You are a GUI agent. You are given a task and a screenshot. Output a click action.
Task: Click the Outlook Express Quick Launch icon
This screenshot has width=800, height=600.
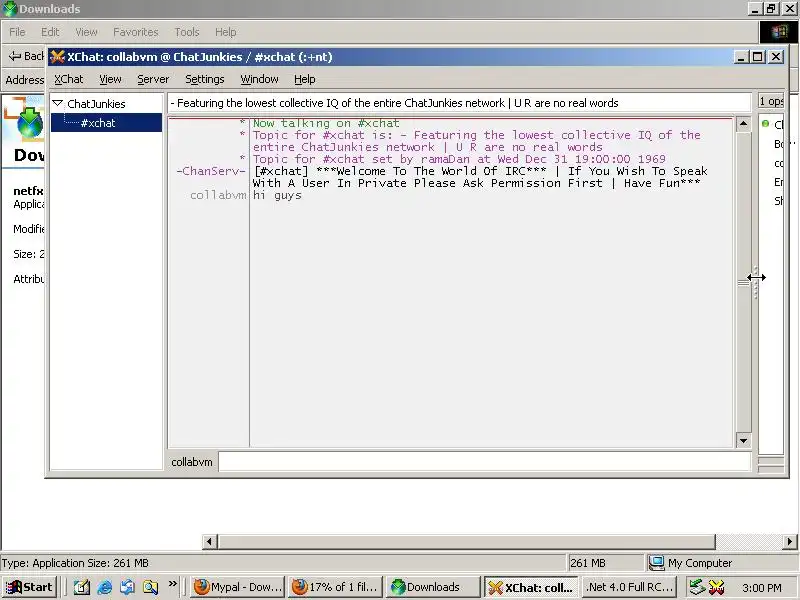(x=128, y=587)
